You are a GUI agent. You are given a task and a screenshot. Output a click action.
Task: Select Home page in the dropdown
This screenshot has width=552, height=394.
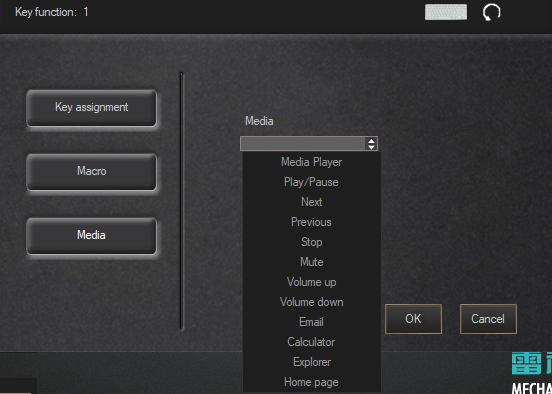coord(312,382)
